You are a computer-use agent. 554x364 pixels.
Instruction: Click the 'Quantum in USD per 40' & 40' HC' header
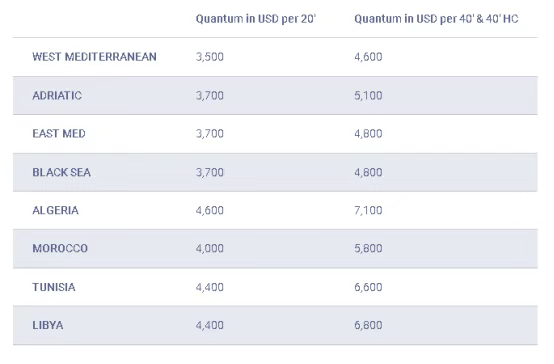[x=436, y=19]
